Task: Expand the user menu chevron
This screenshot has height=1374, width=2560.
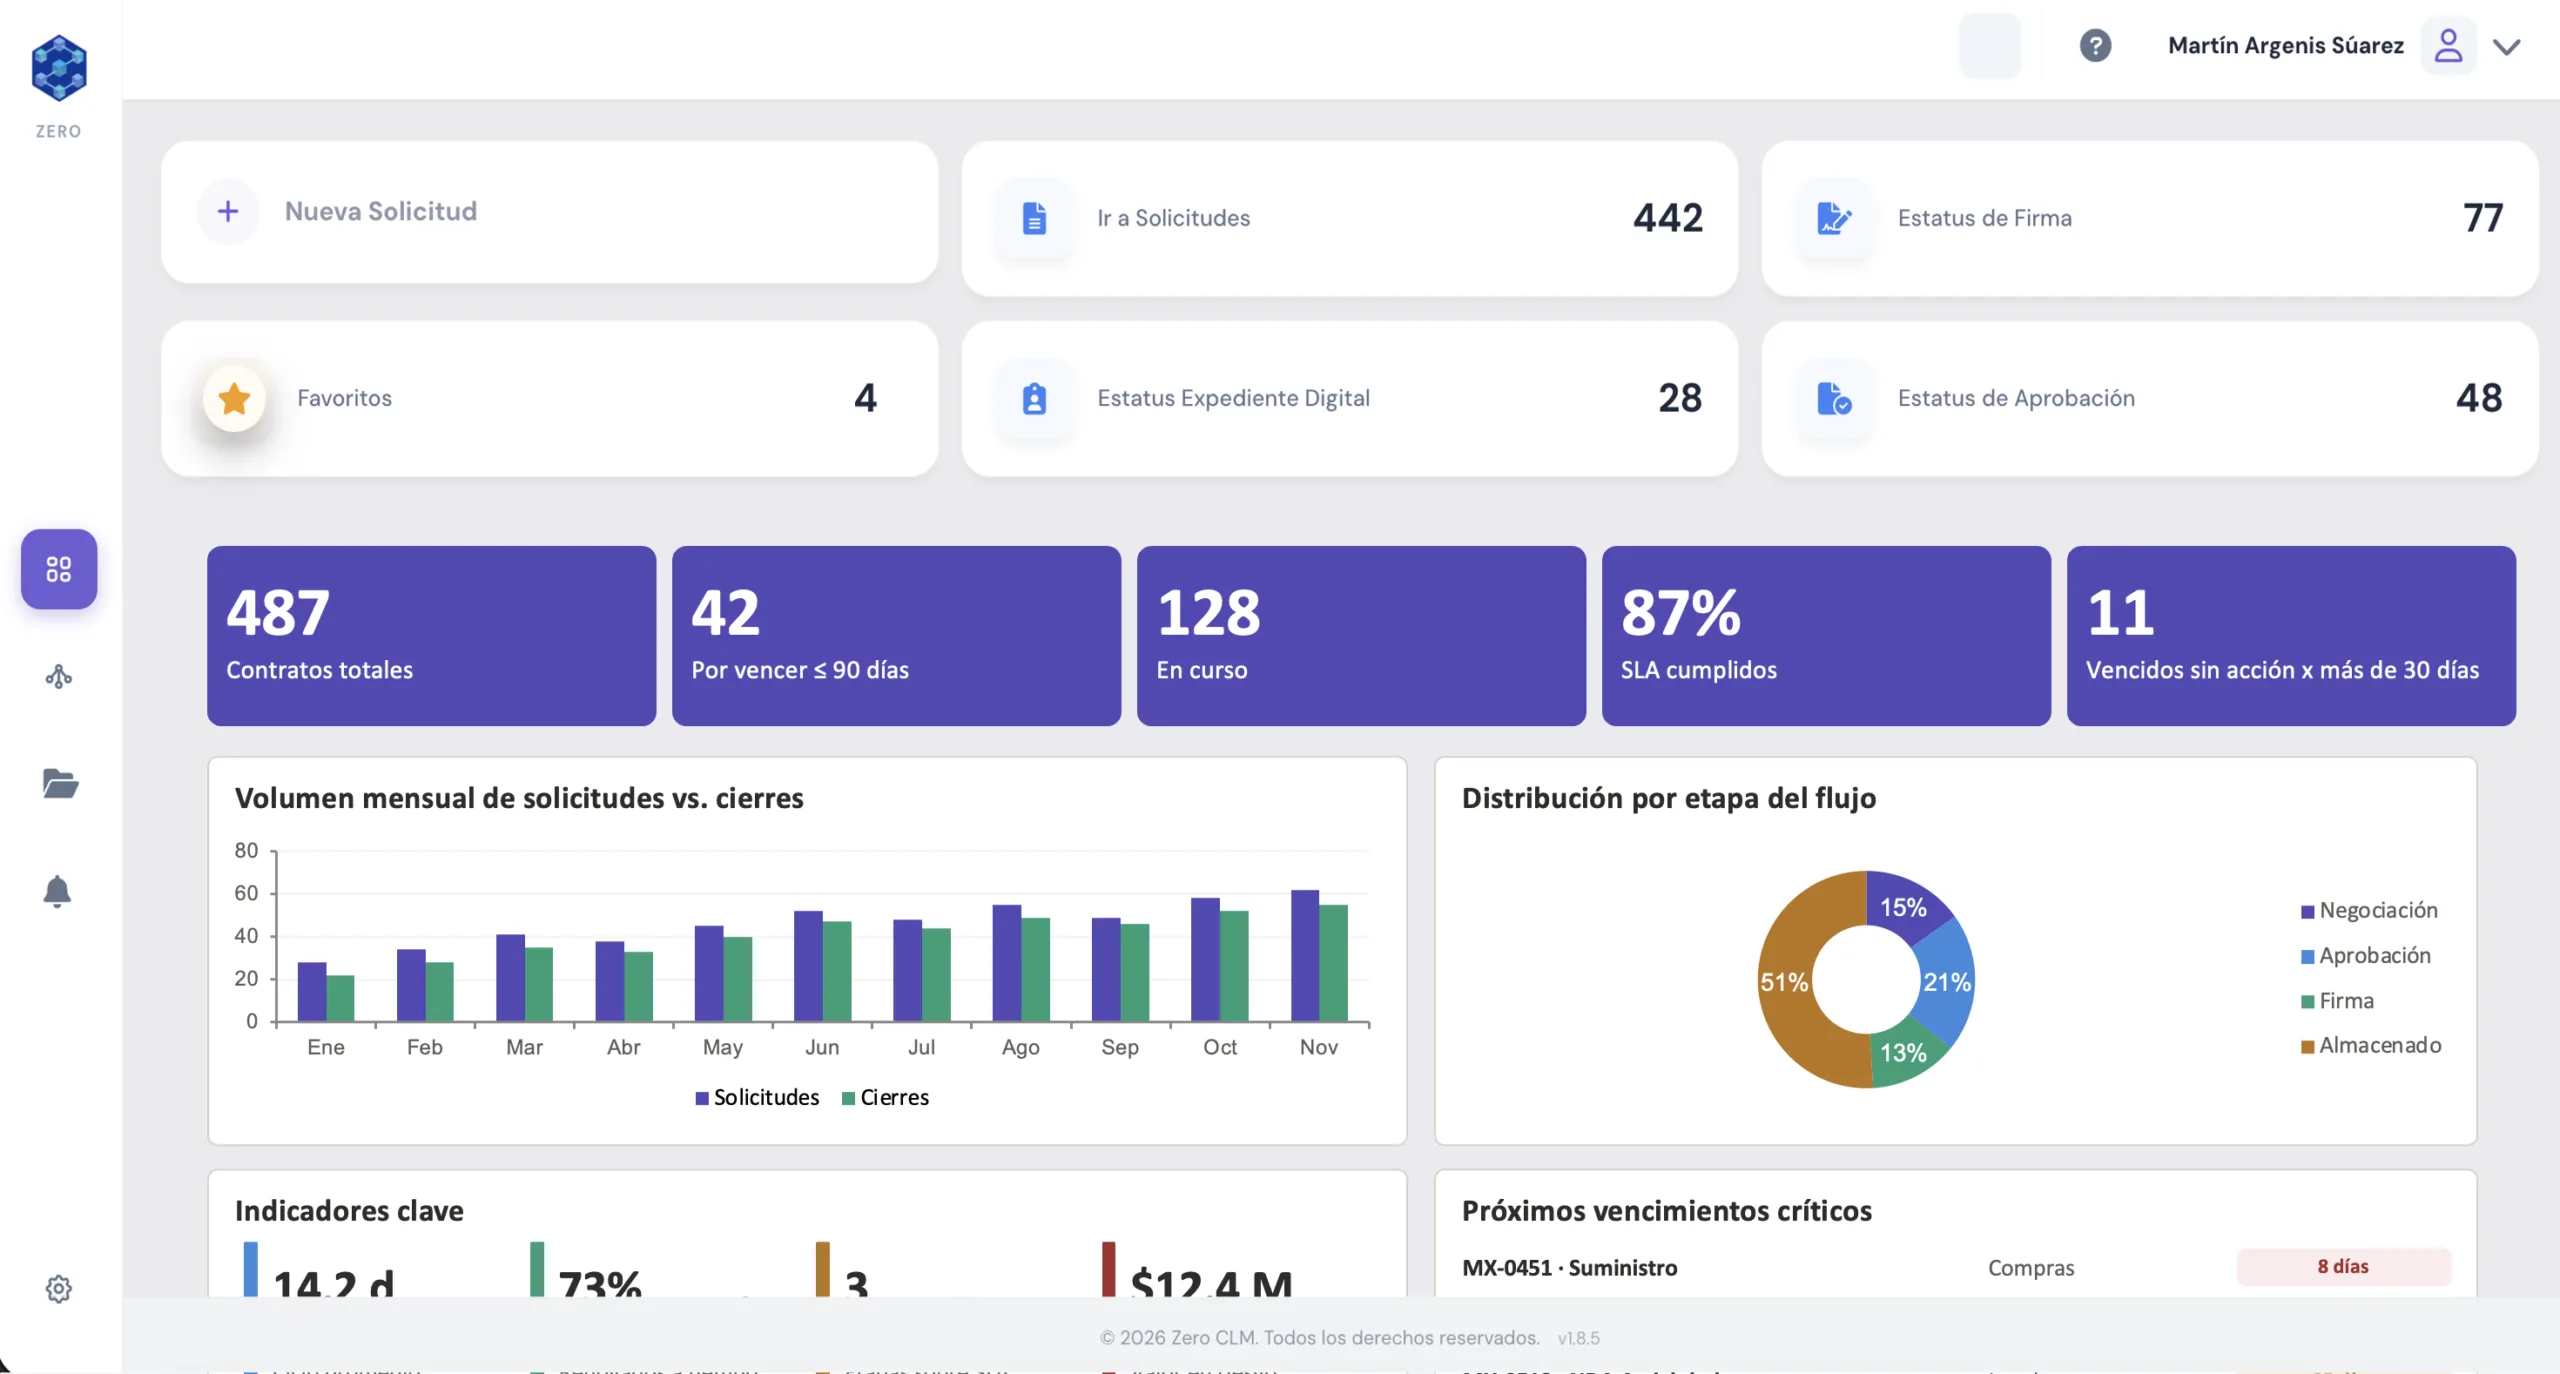Action: click(x=2507, y=47)
